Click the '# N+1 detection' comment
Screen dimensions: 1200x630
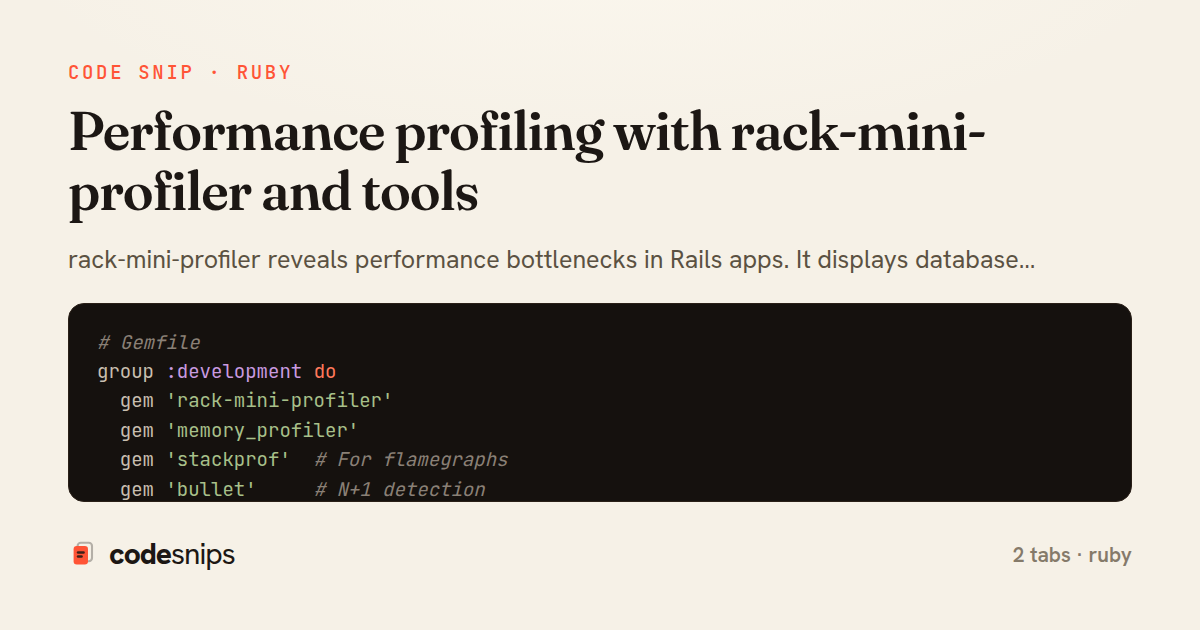coord(400,490)
